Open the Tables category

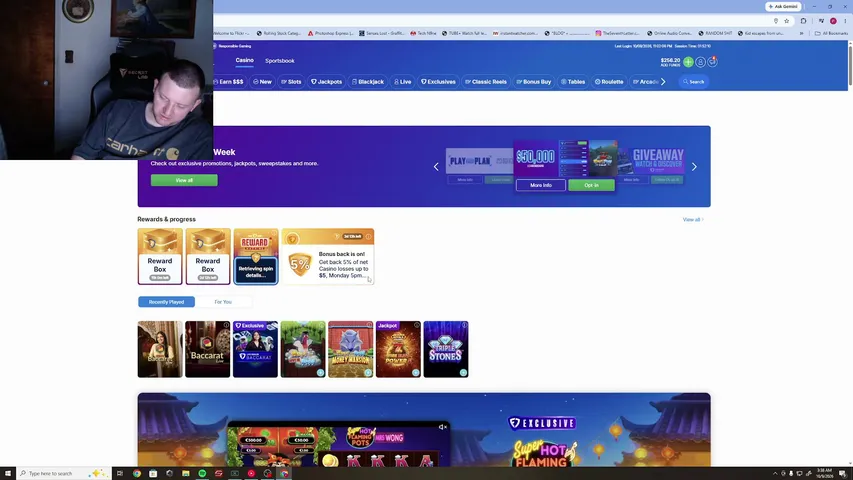tap(573, 82)
